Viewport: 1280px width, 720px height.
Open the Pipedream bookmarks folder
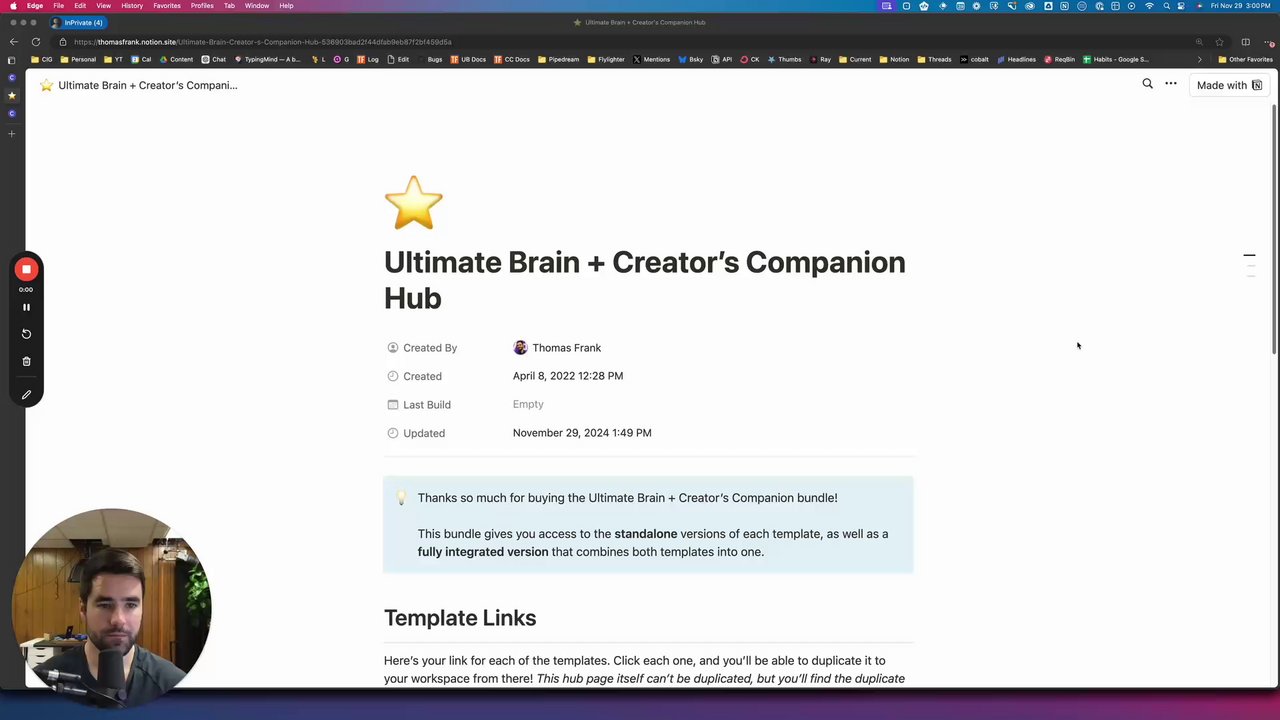point(558,59)
